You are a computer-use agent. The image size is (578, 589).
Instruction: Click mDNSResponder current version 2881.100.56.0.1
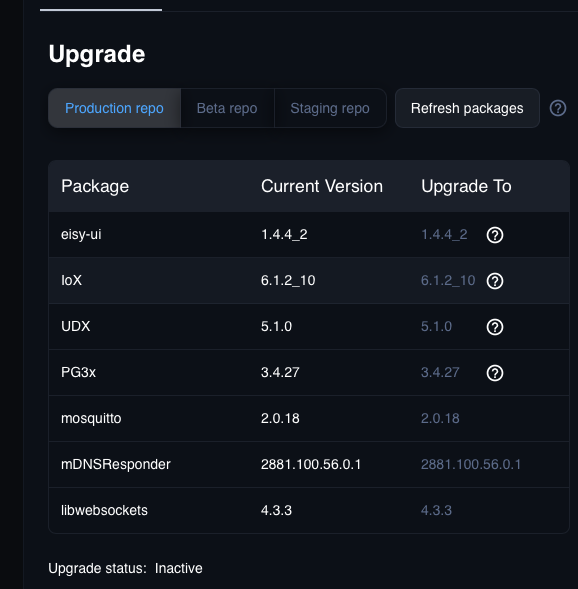point(311,465)
